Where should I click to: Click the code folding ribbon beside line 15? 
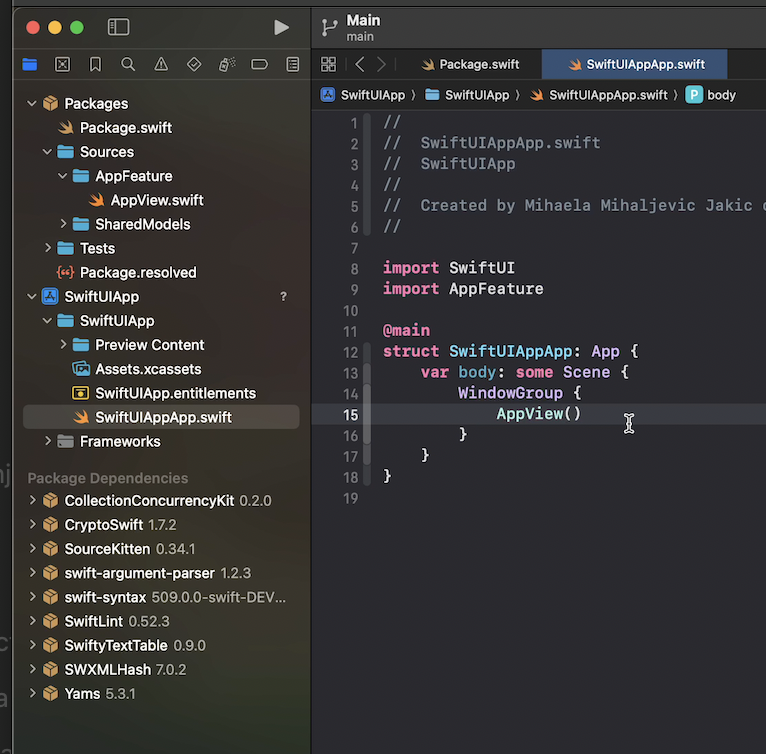367,414
